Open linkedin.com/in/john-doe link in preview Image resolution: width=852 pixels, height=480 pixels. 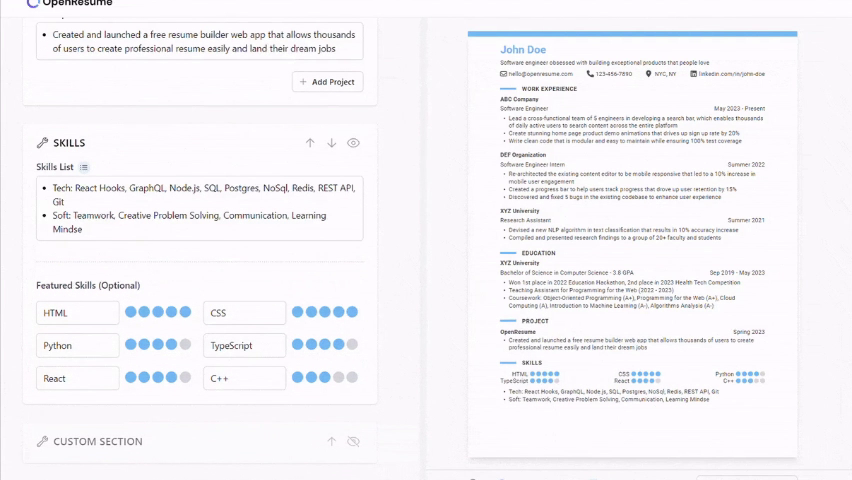click(731, 74)
